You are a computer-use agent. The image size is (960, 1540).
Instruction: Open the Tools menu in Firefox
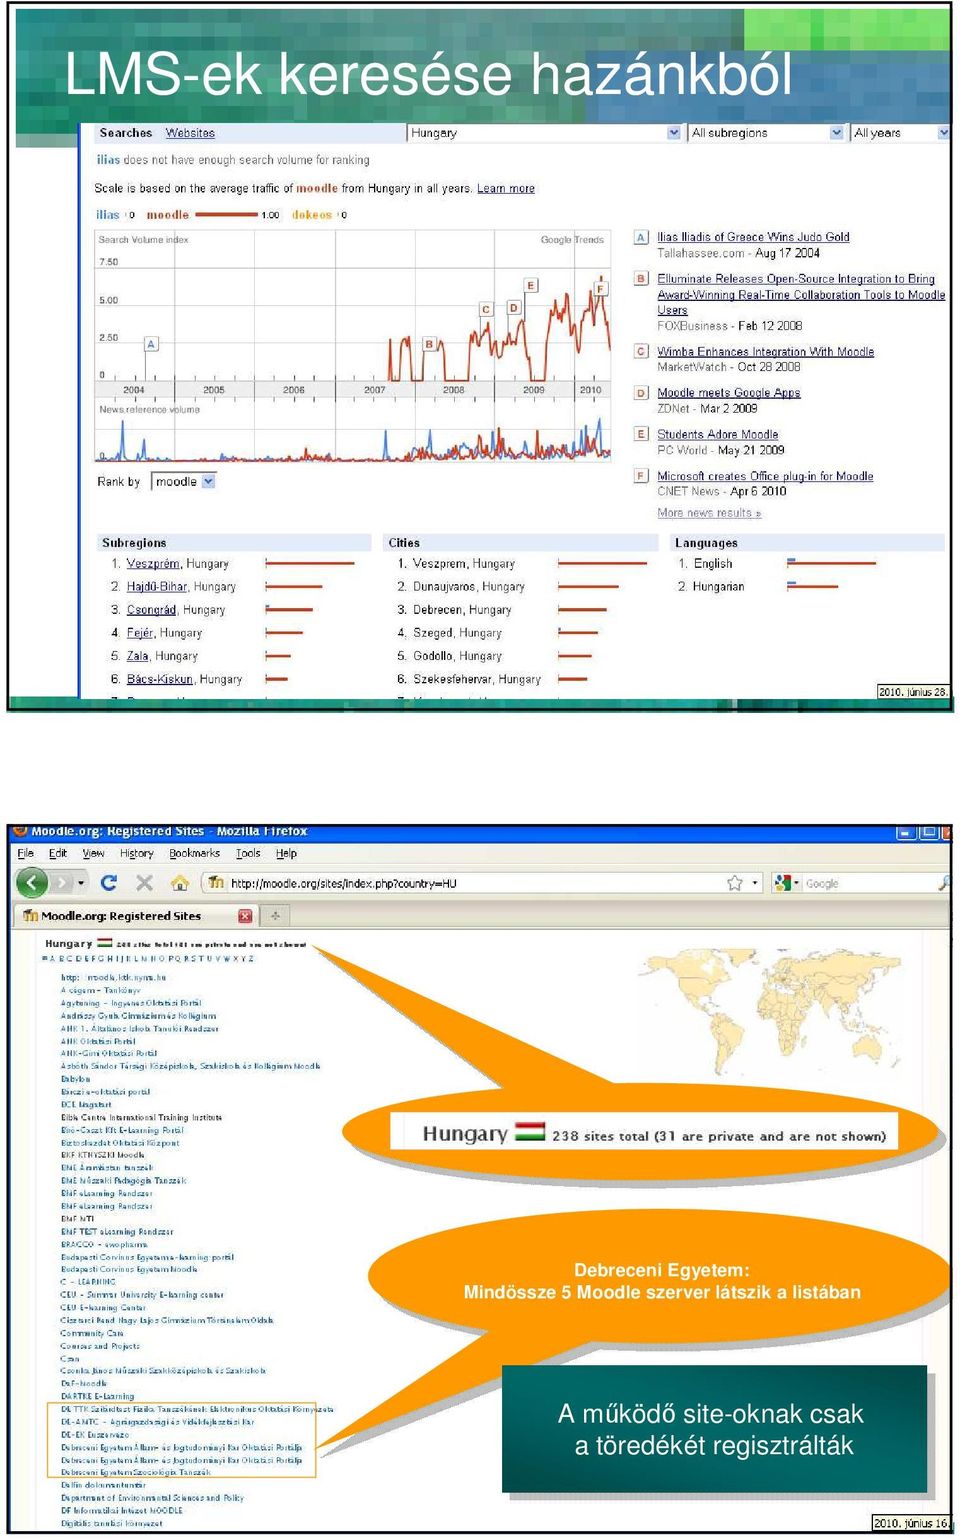248,853
